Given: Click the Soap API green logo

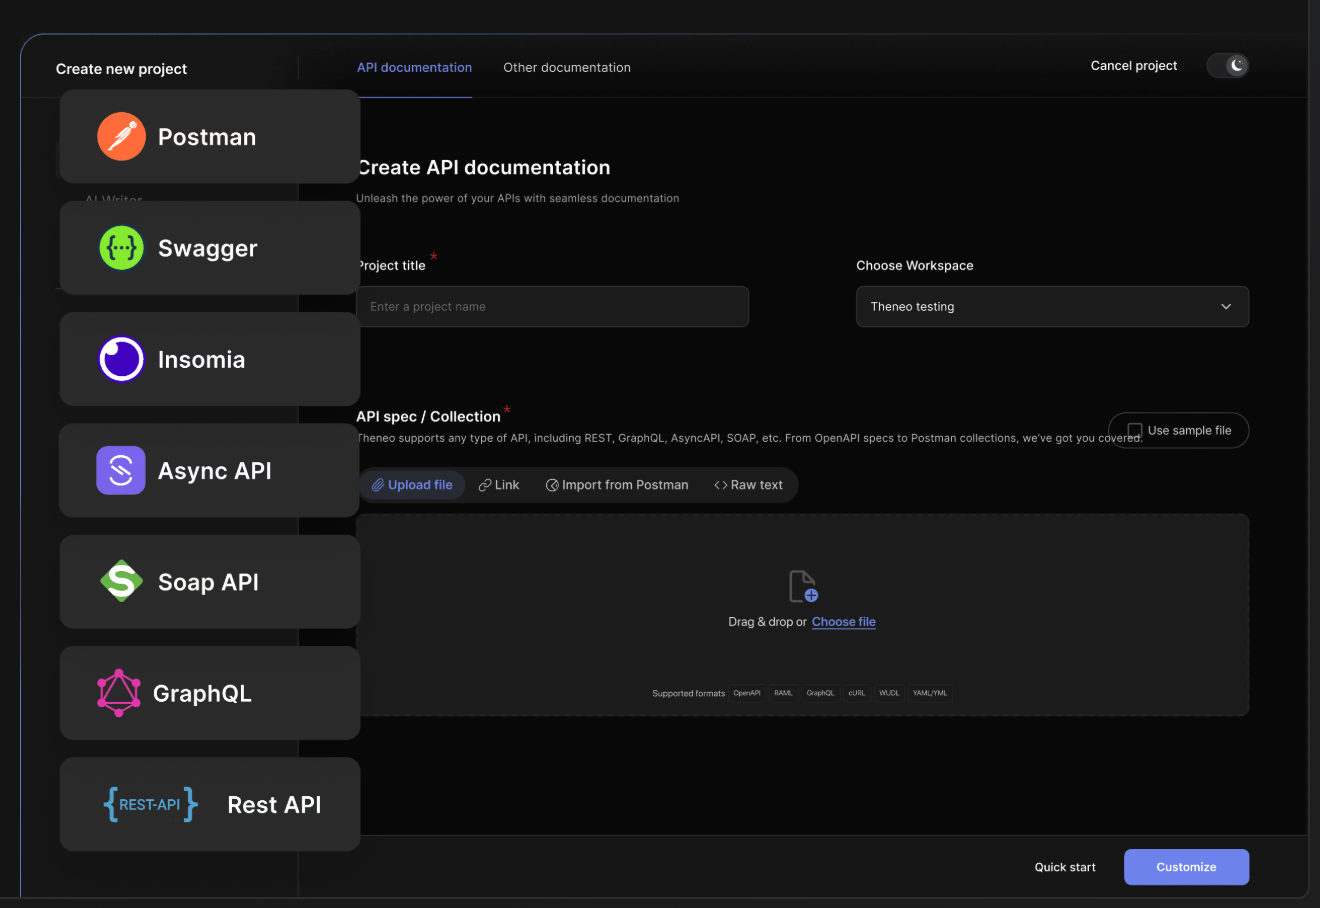Looking at the screenshot, I should click(x=121, y=581).
